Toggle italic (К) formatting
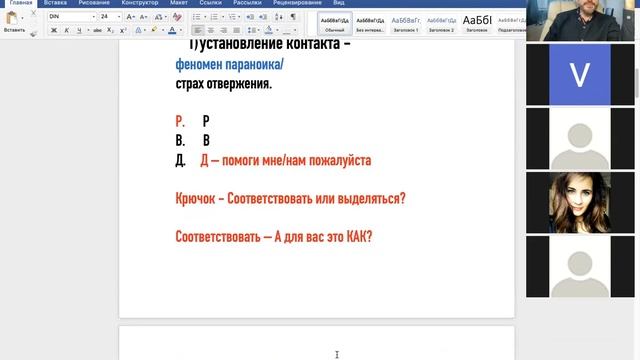The width and height of the screenshot is (640, 360). click(x=67, y=30)
